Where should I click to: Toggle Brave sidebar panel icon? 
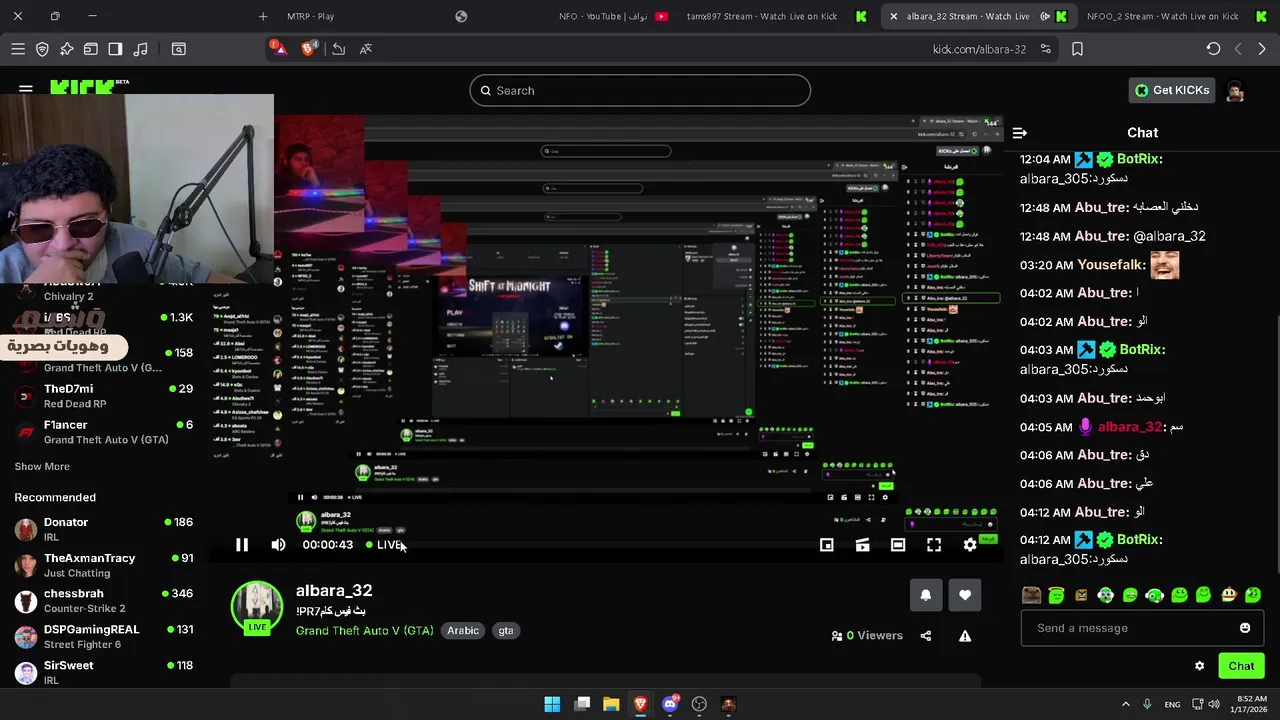[x=115, y=49]
